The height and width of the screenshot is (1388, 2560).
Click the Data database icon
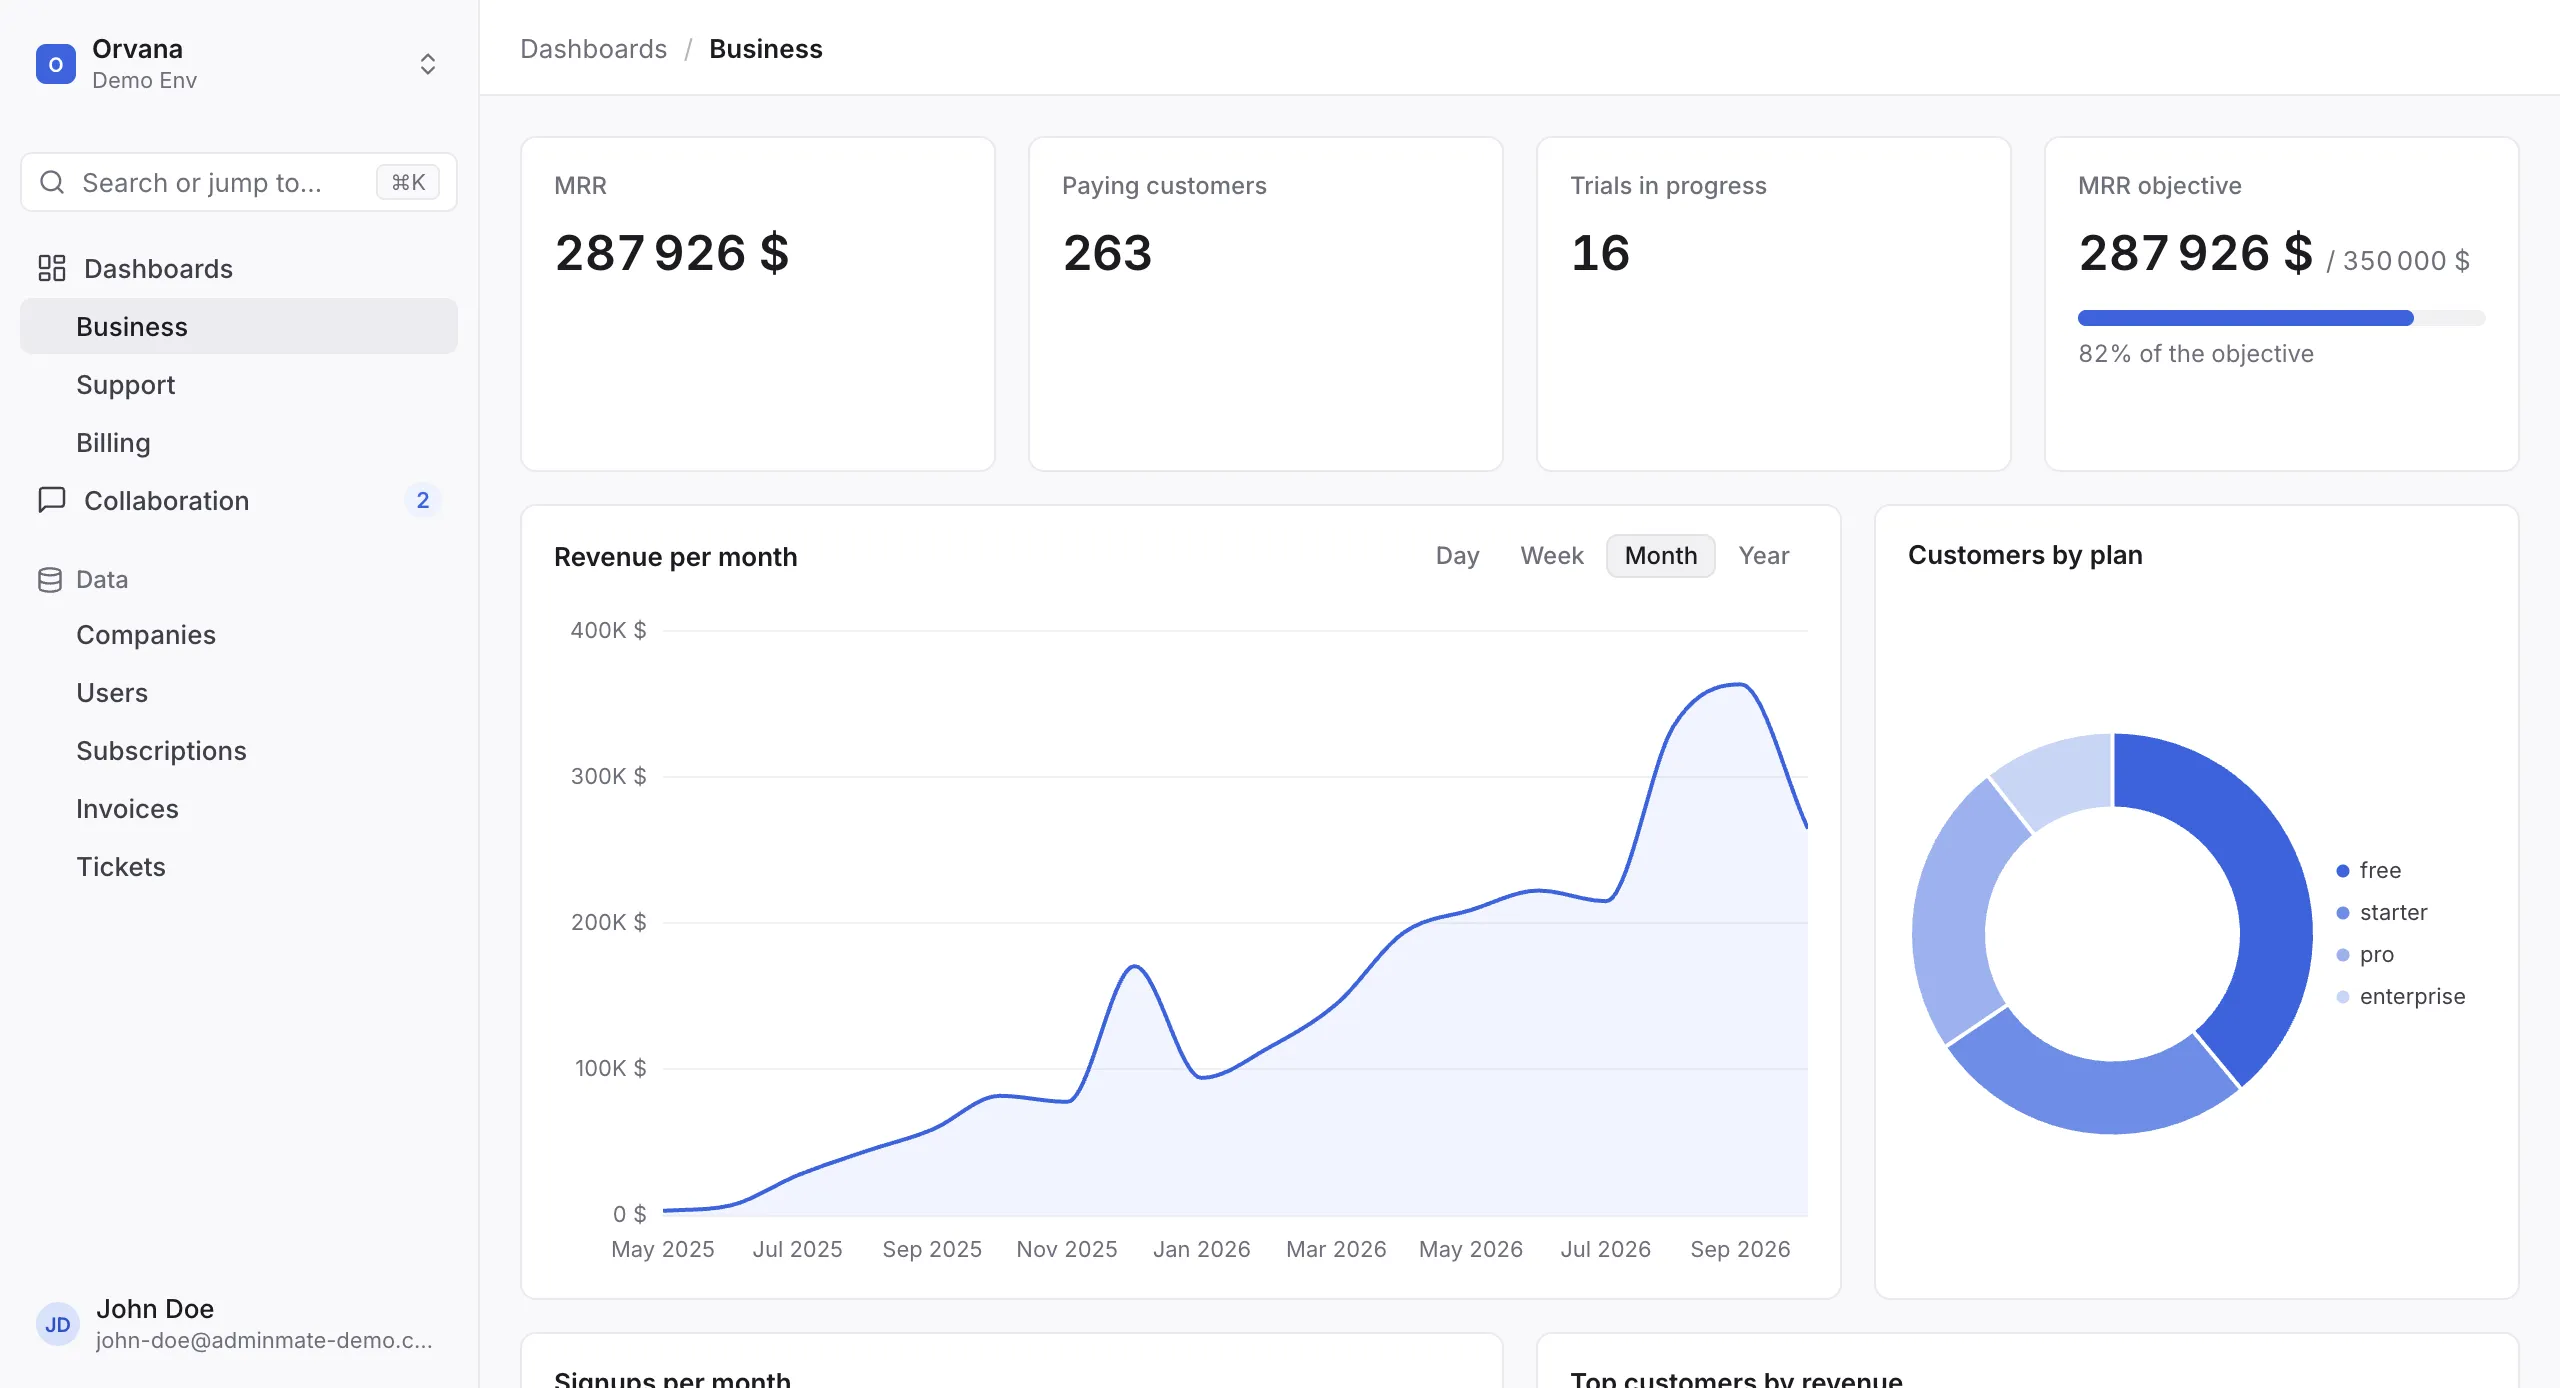click(x=50, y=580)
